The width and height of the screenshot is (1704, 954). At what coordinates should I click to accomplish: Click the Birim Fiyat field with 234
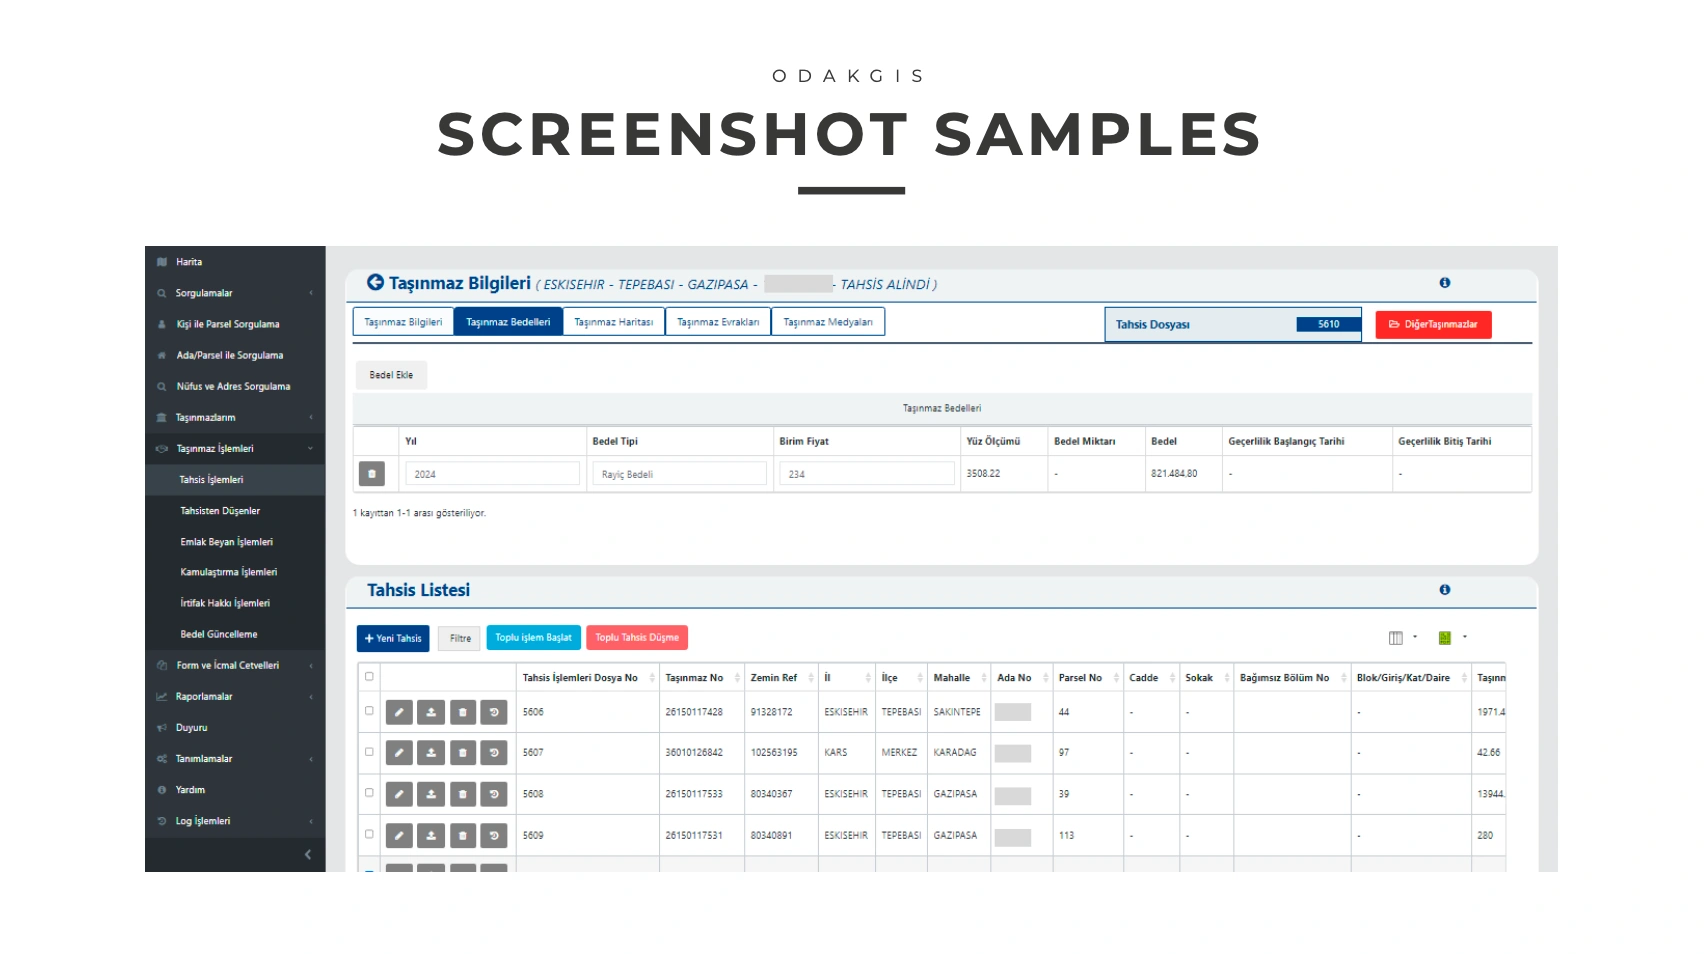[867, 474]
